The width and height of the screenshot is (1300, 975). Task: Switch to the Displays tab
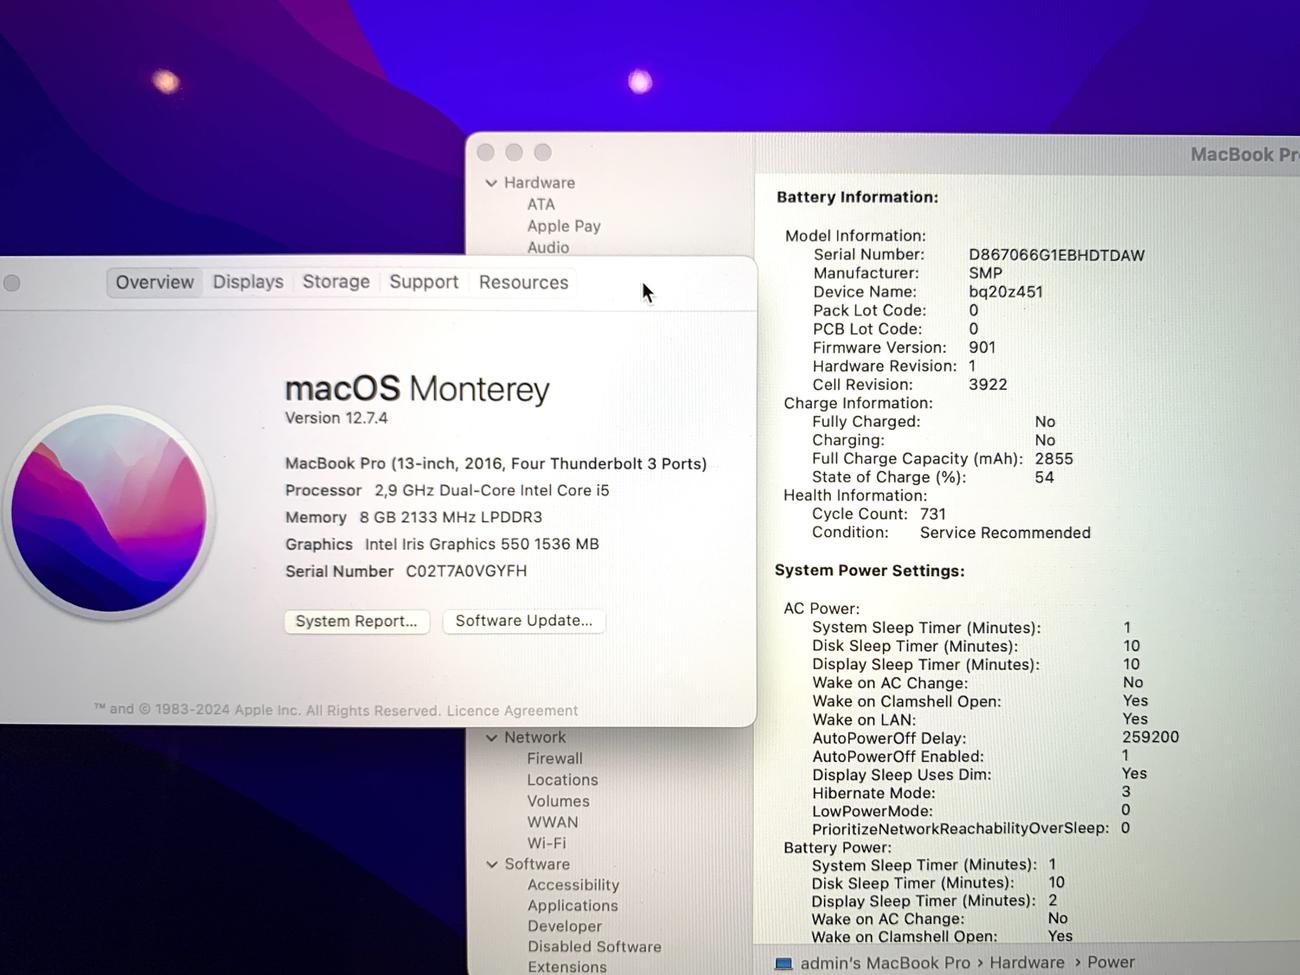248,282
